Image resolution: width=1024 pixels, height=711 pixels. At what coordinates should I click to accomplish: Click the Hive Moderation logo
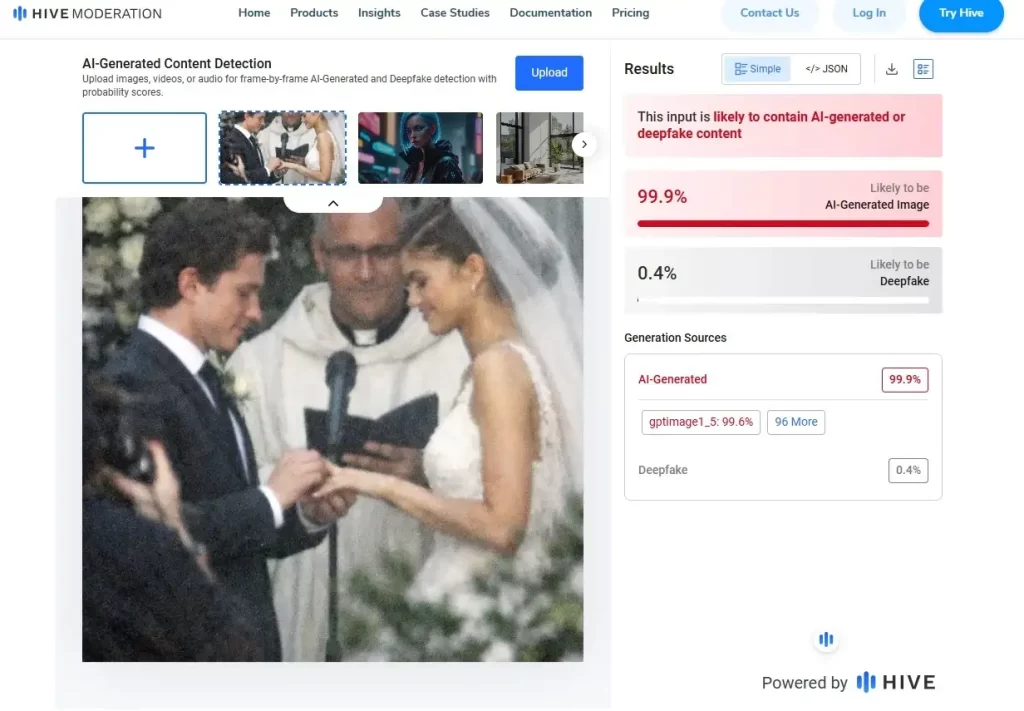pos(87,14)
